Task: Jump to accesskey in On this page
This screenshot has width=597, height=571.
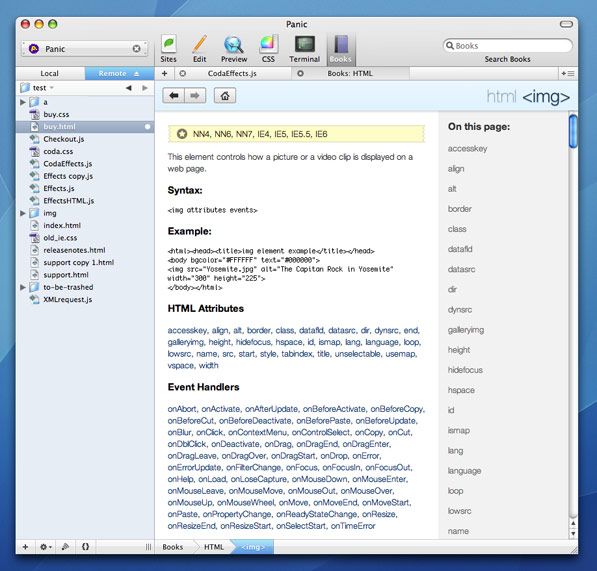Action: pos(467,148)
